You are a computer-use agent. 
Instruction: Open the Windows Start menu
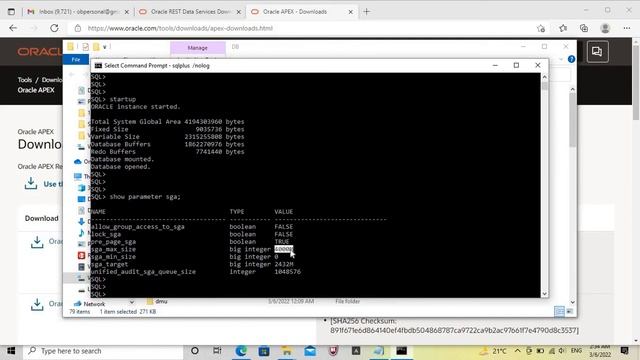[11, 351]
